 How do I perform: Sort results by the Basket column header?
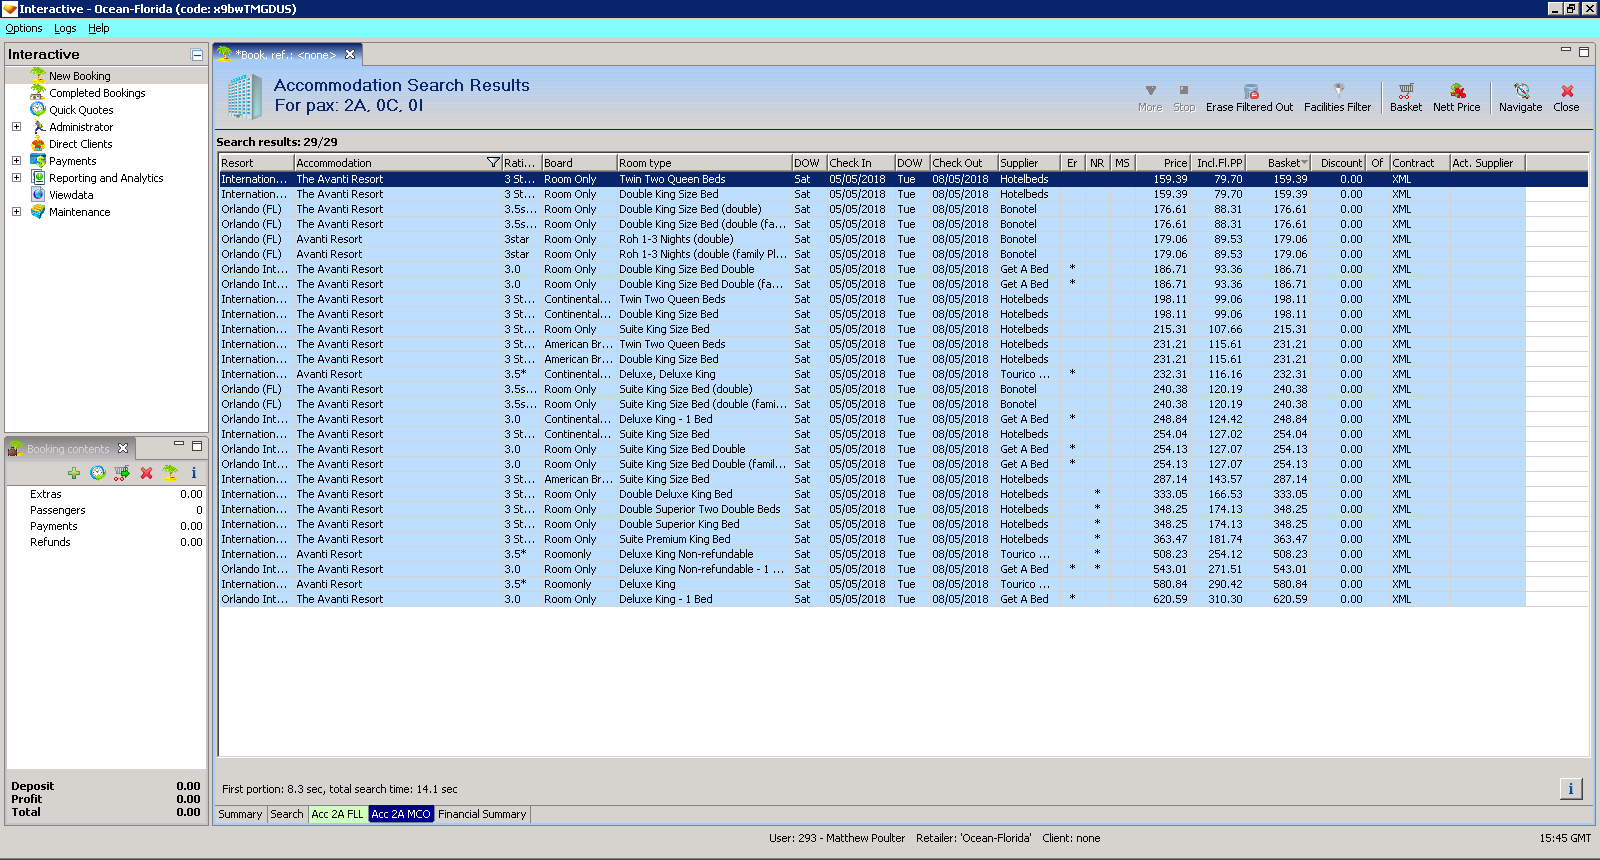1278,163
